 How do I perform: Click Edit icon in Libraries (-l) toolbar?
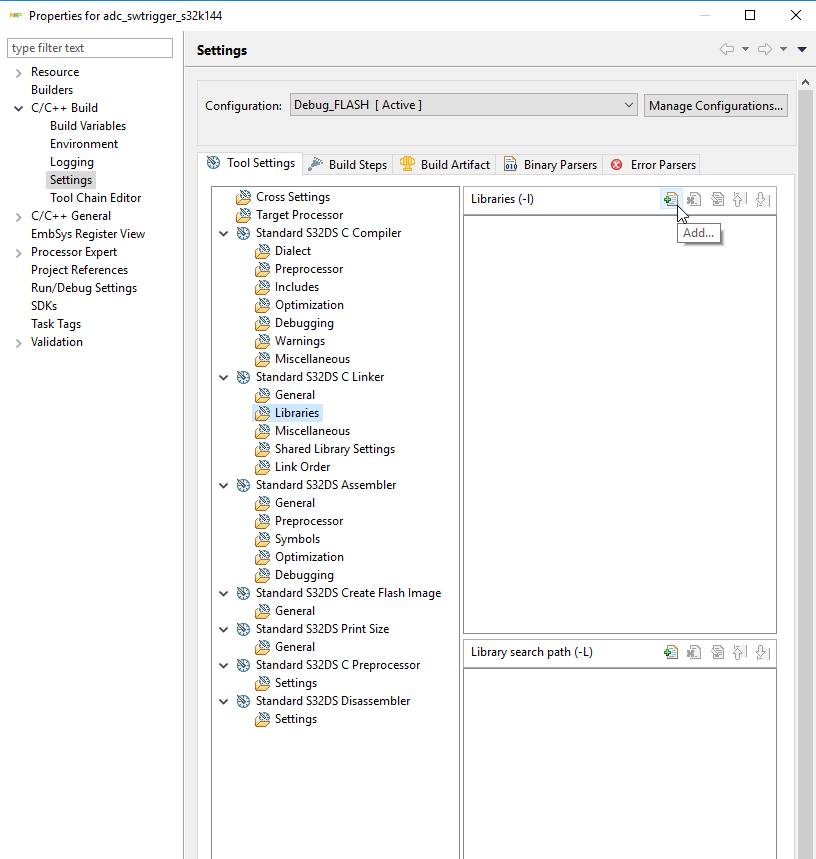pyautogui.click(x=717, y=199)
